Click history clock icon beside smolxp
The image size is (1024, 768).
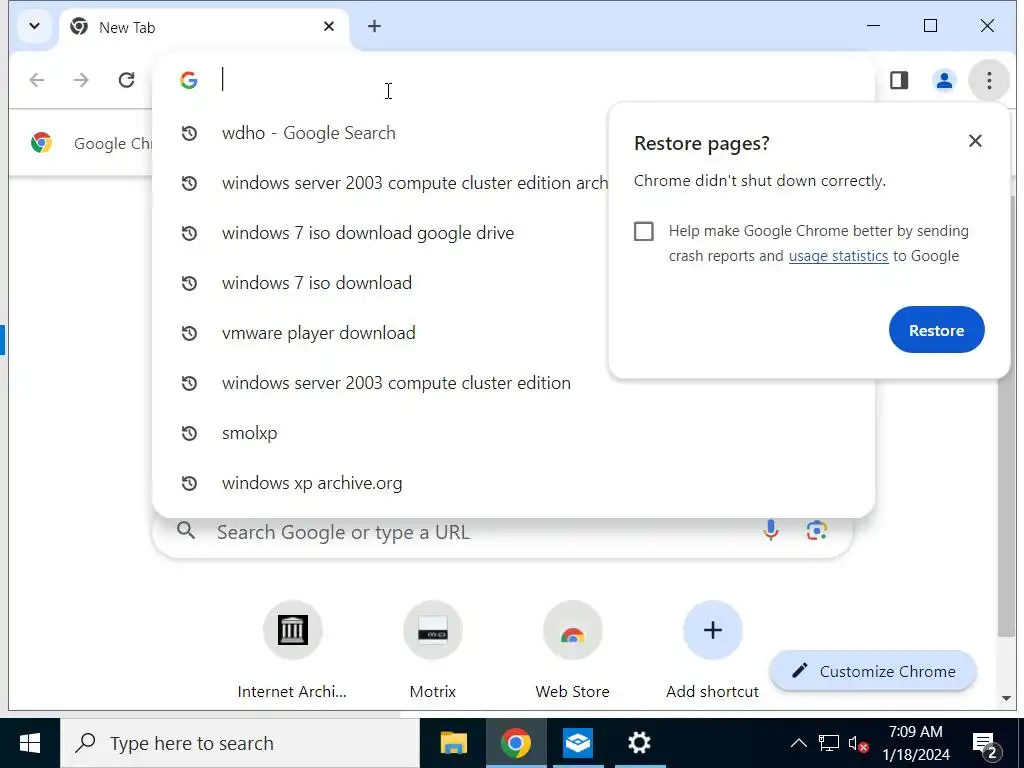pos(189,433)
